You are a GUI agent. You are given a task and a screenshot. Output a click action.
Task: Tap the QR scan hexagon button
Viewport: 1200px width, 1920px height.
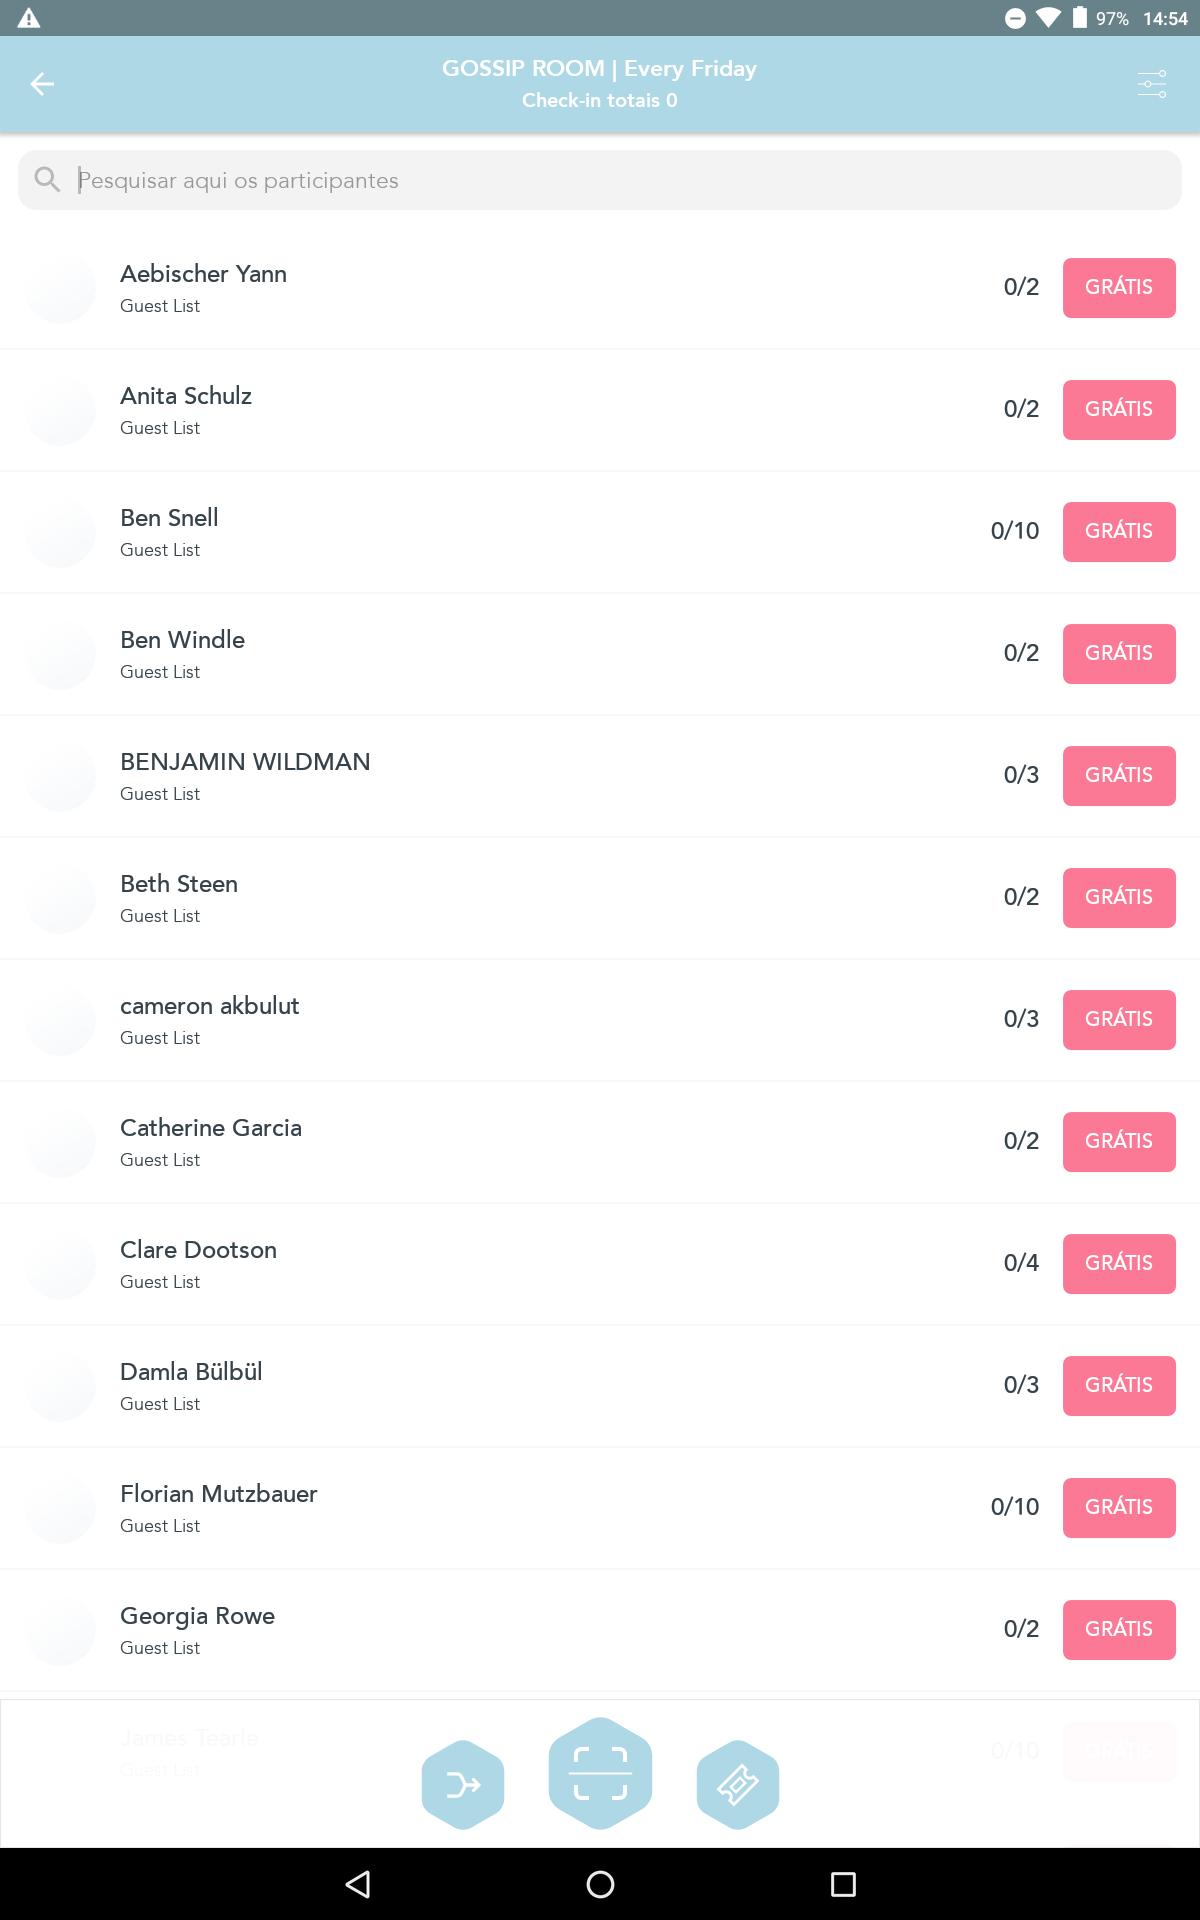tap(600, 1773)
